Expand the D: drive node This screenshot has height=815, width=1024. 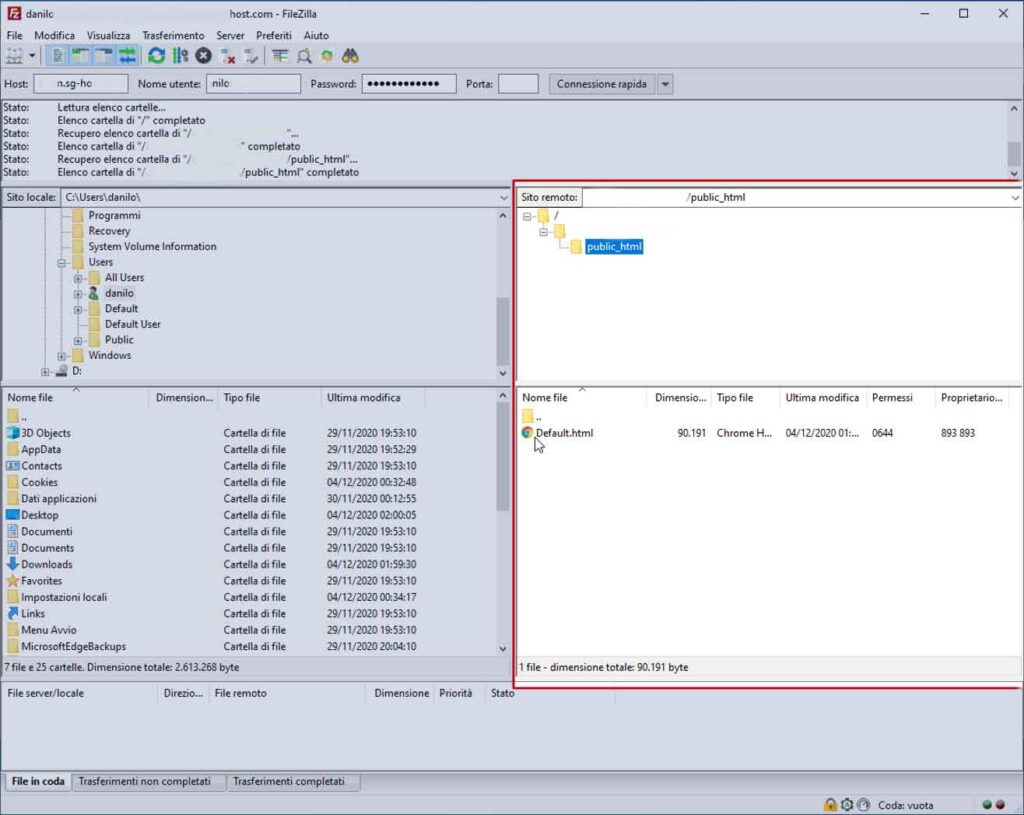pyautogui.click(x=45, y=372)
